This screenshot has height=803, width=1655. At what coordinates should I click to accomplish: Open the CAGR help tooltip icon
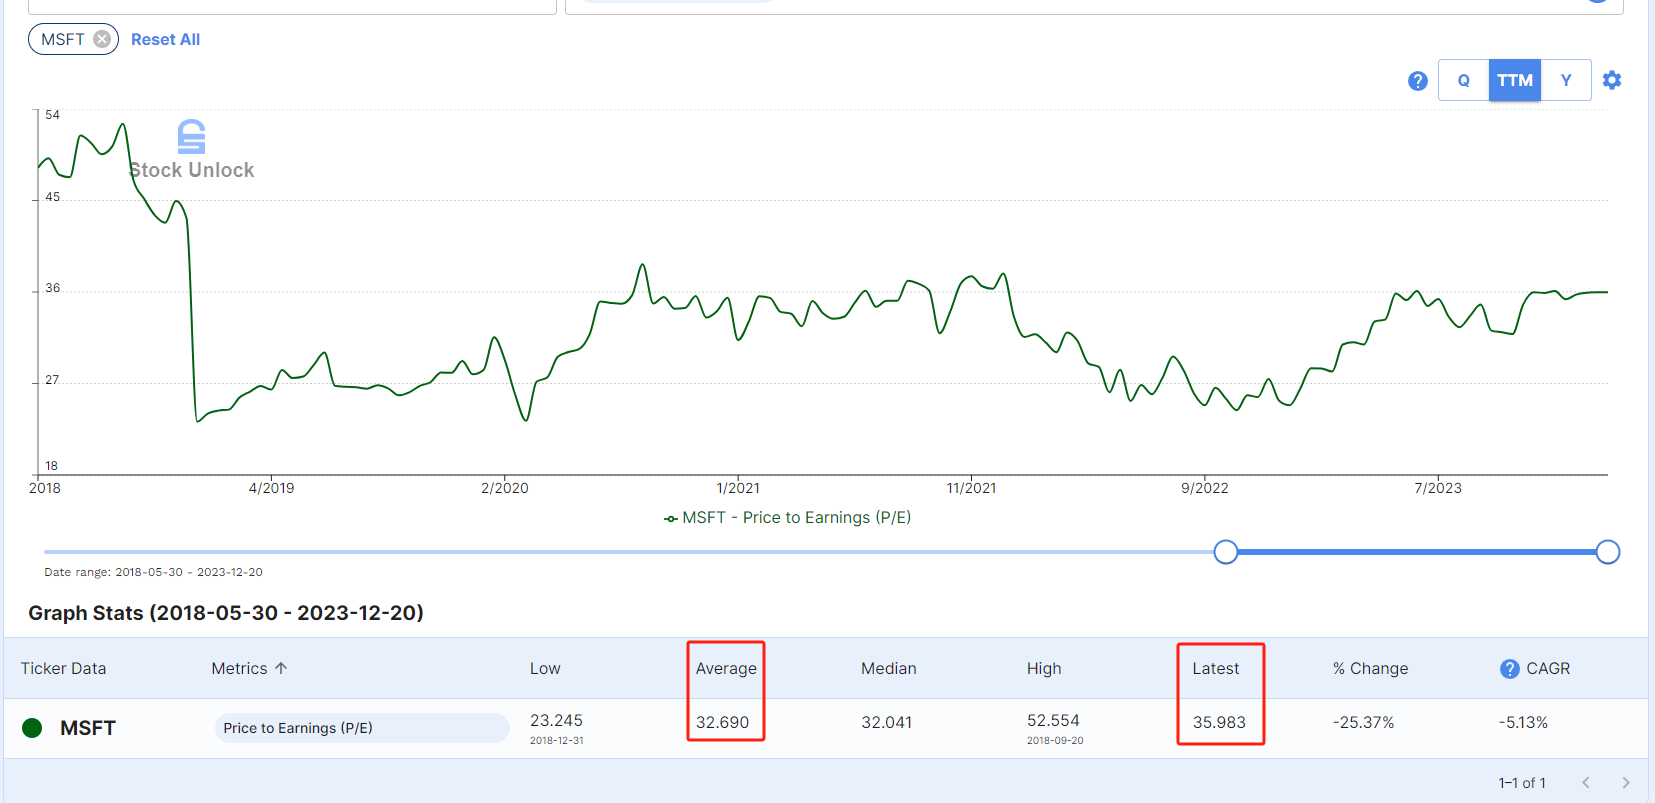(x=1510, y=669)
